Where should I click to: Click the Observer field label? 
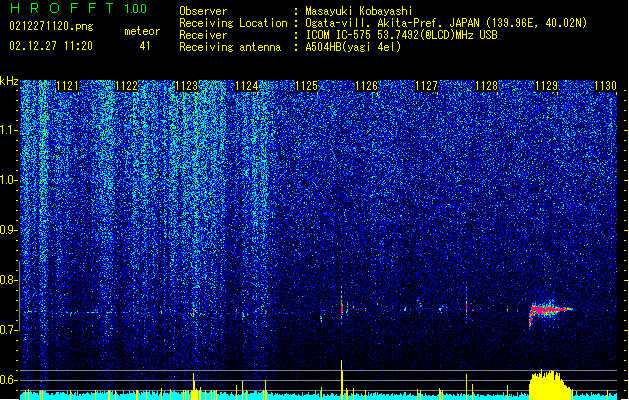203,11
